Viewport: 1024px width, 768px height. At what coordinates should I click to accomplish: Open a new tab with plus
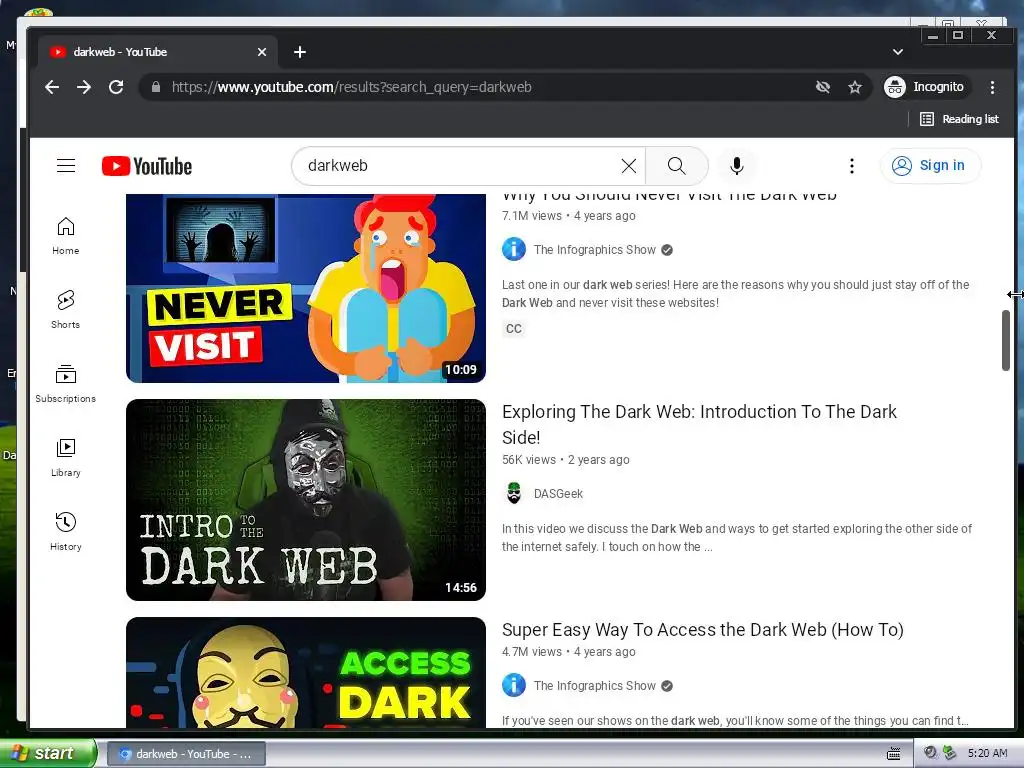coord(300,52)
